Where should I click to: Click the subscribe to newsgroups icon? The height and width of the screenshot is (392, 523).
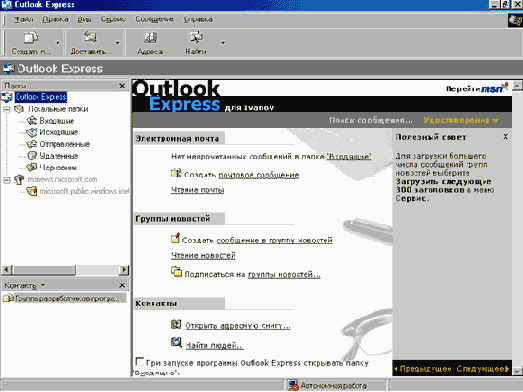click(176, 272)
